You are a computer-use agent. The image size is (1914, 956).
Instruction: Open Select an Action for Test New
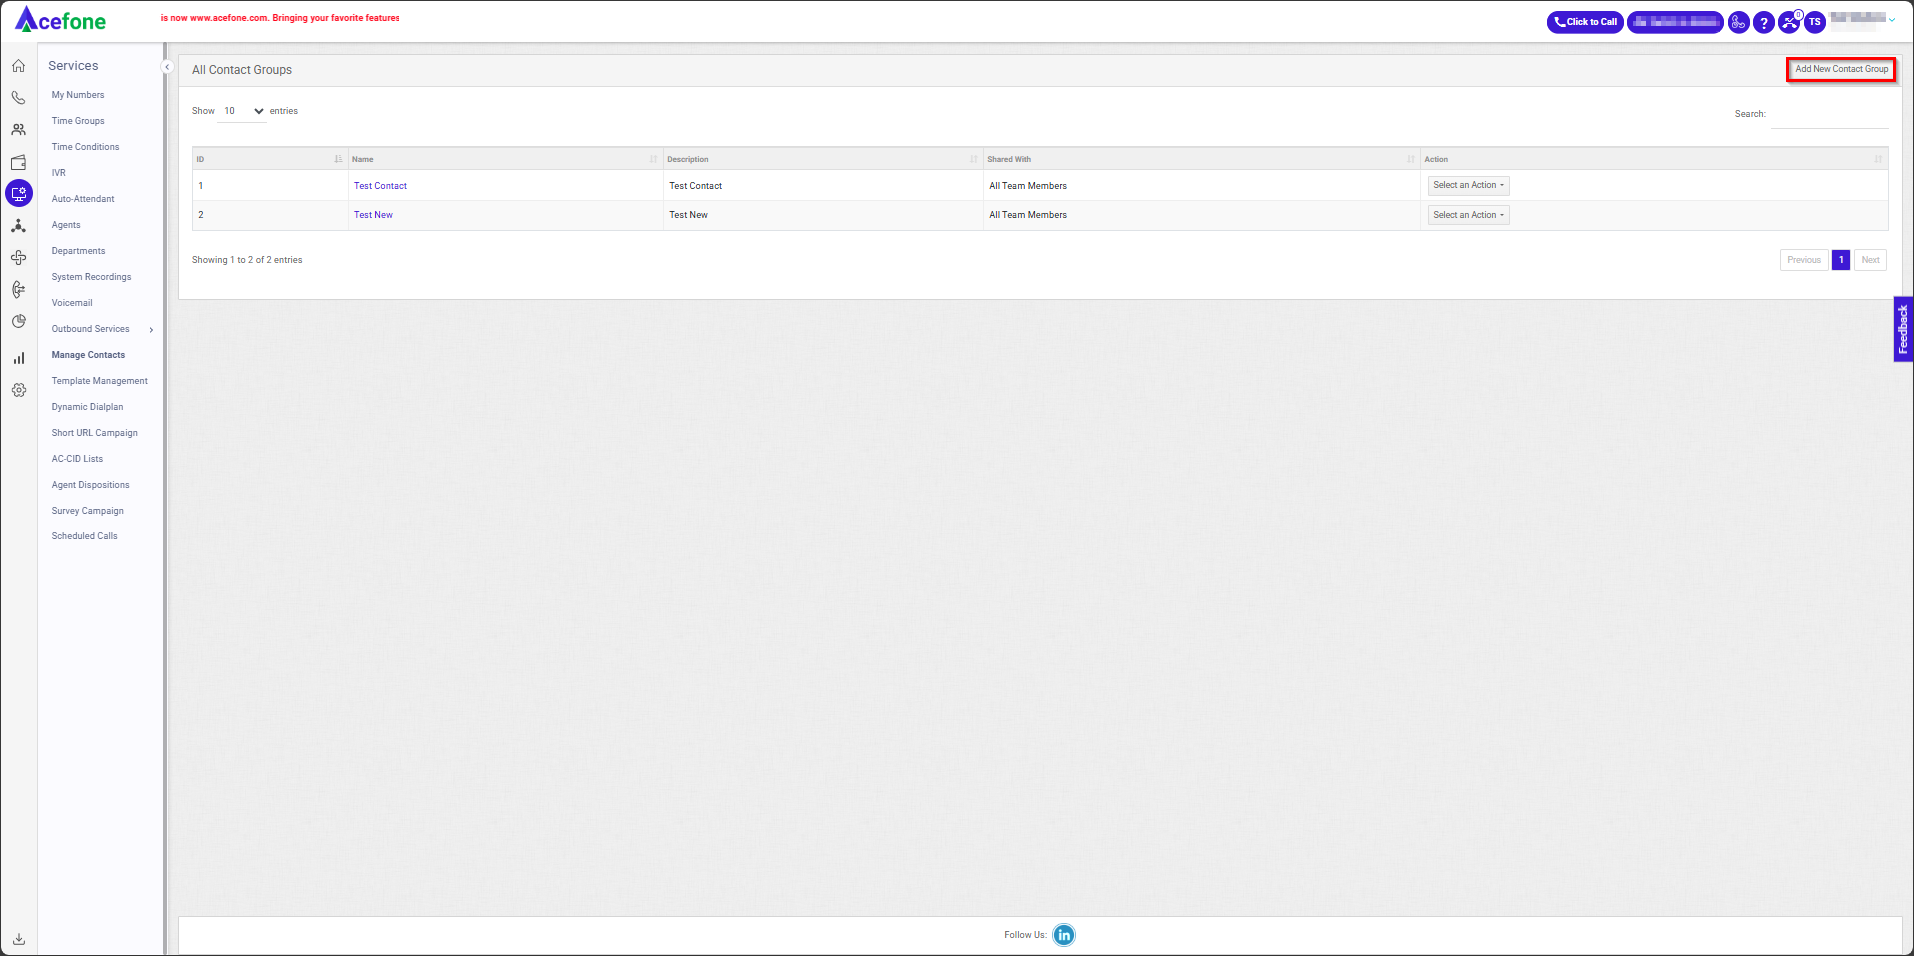point(1468,215)
